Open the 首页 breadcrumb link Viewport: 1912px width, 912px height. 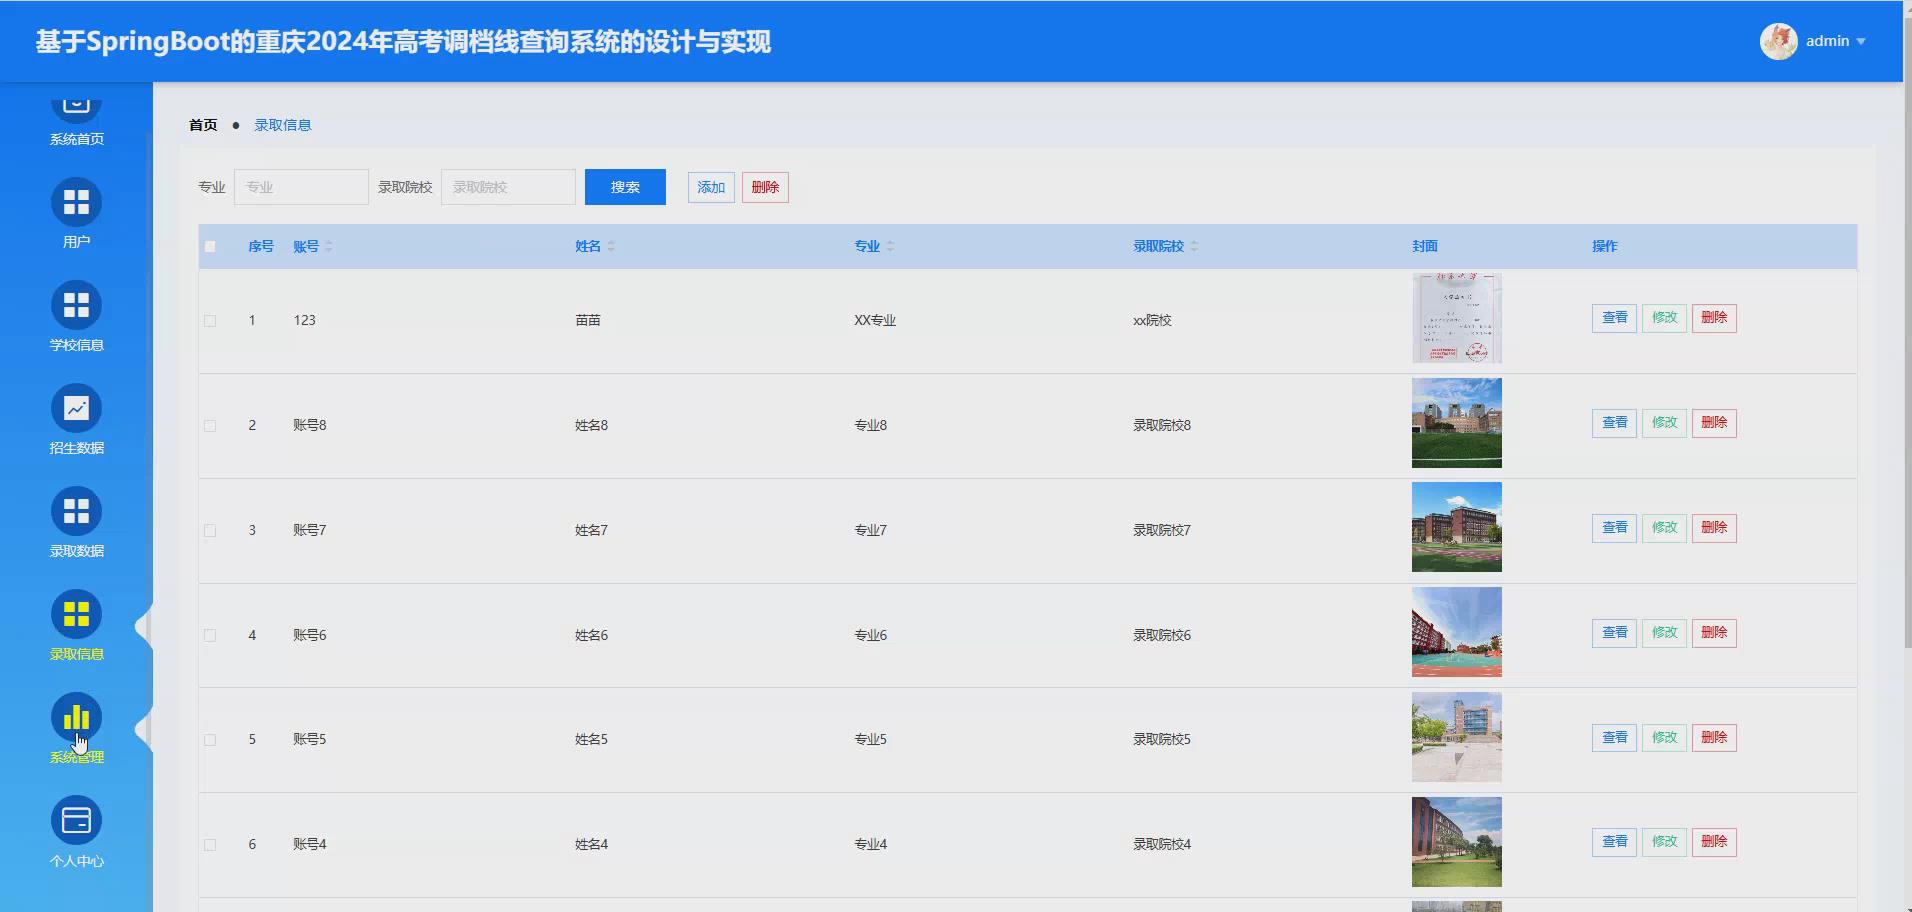[203, 125]
